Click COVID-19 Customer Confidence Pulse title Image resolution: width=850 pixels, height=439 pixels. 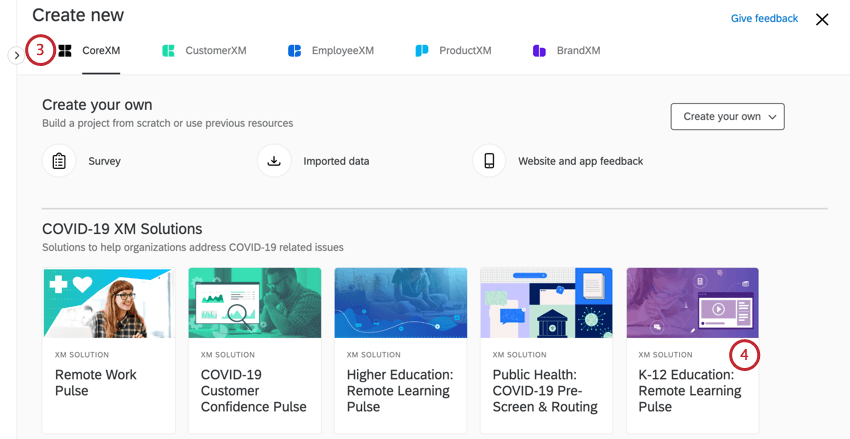tap(254, 391)
